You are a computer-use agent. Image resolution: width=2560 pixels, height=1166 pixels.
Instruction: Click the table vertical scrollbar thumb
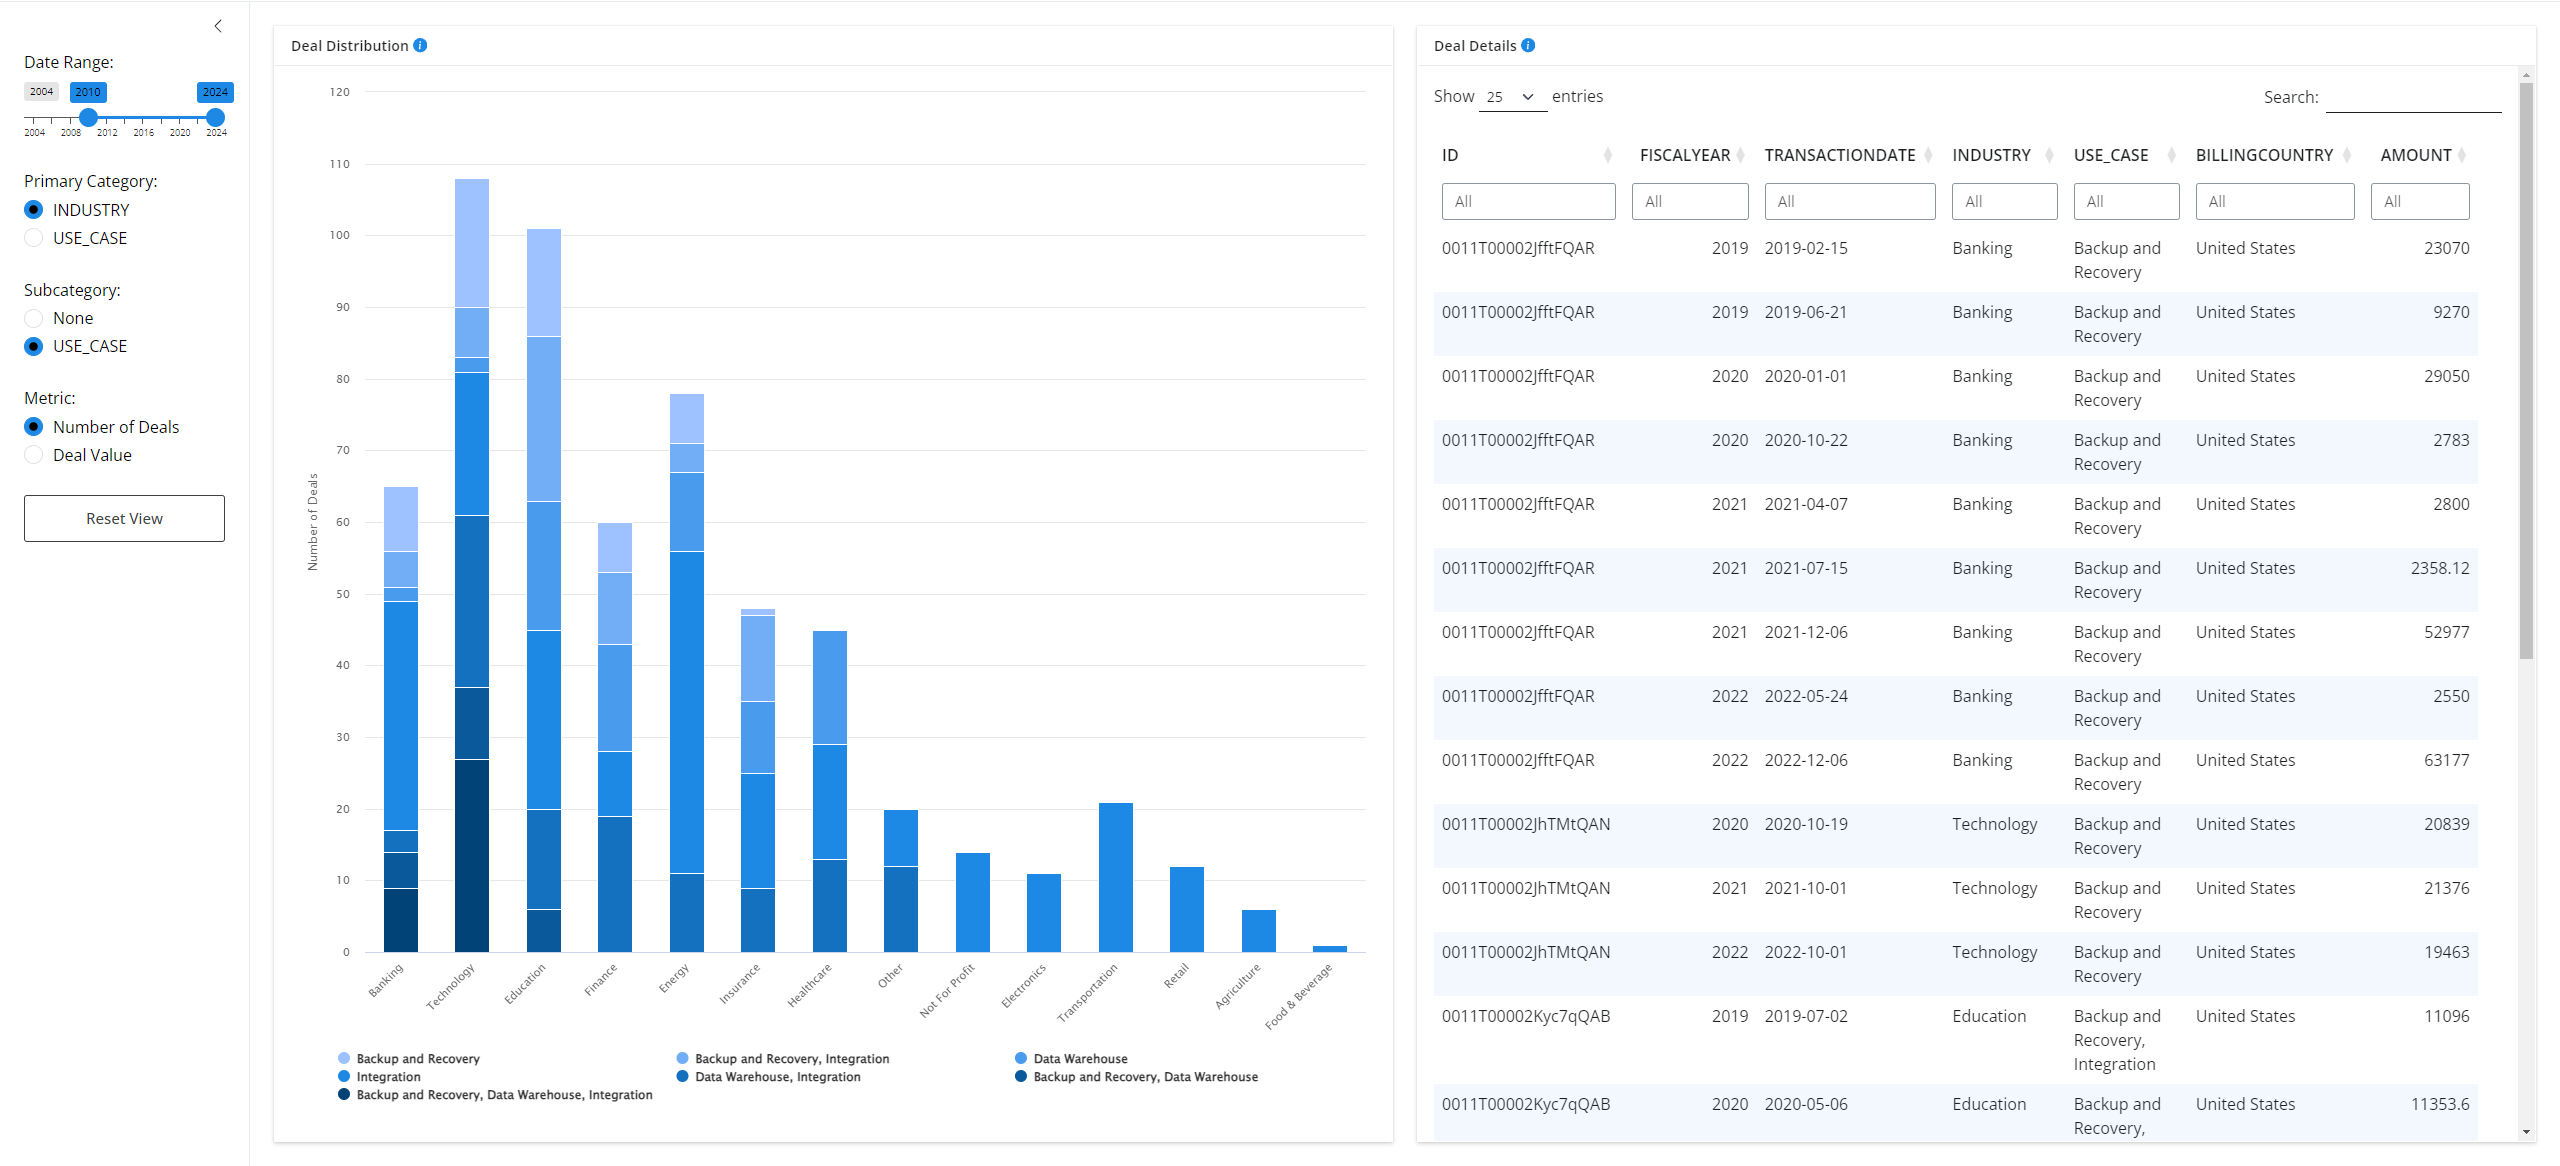point(2526,370)
